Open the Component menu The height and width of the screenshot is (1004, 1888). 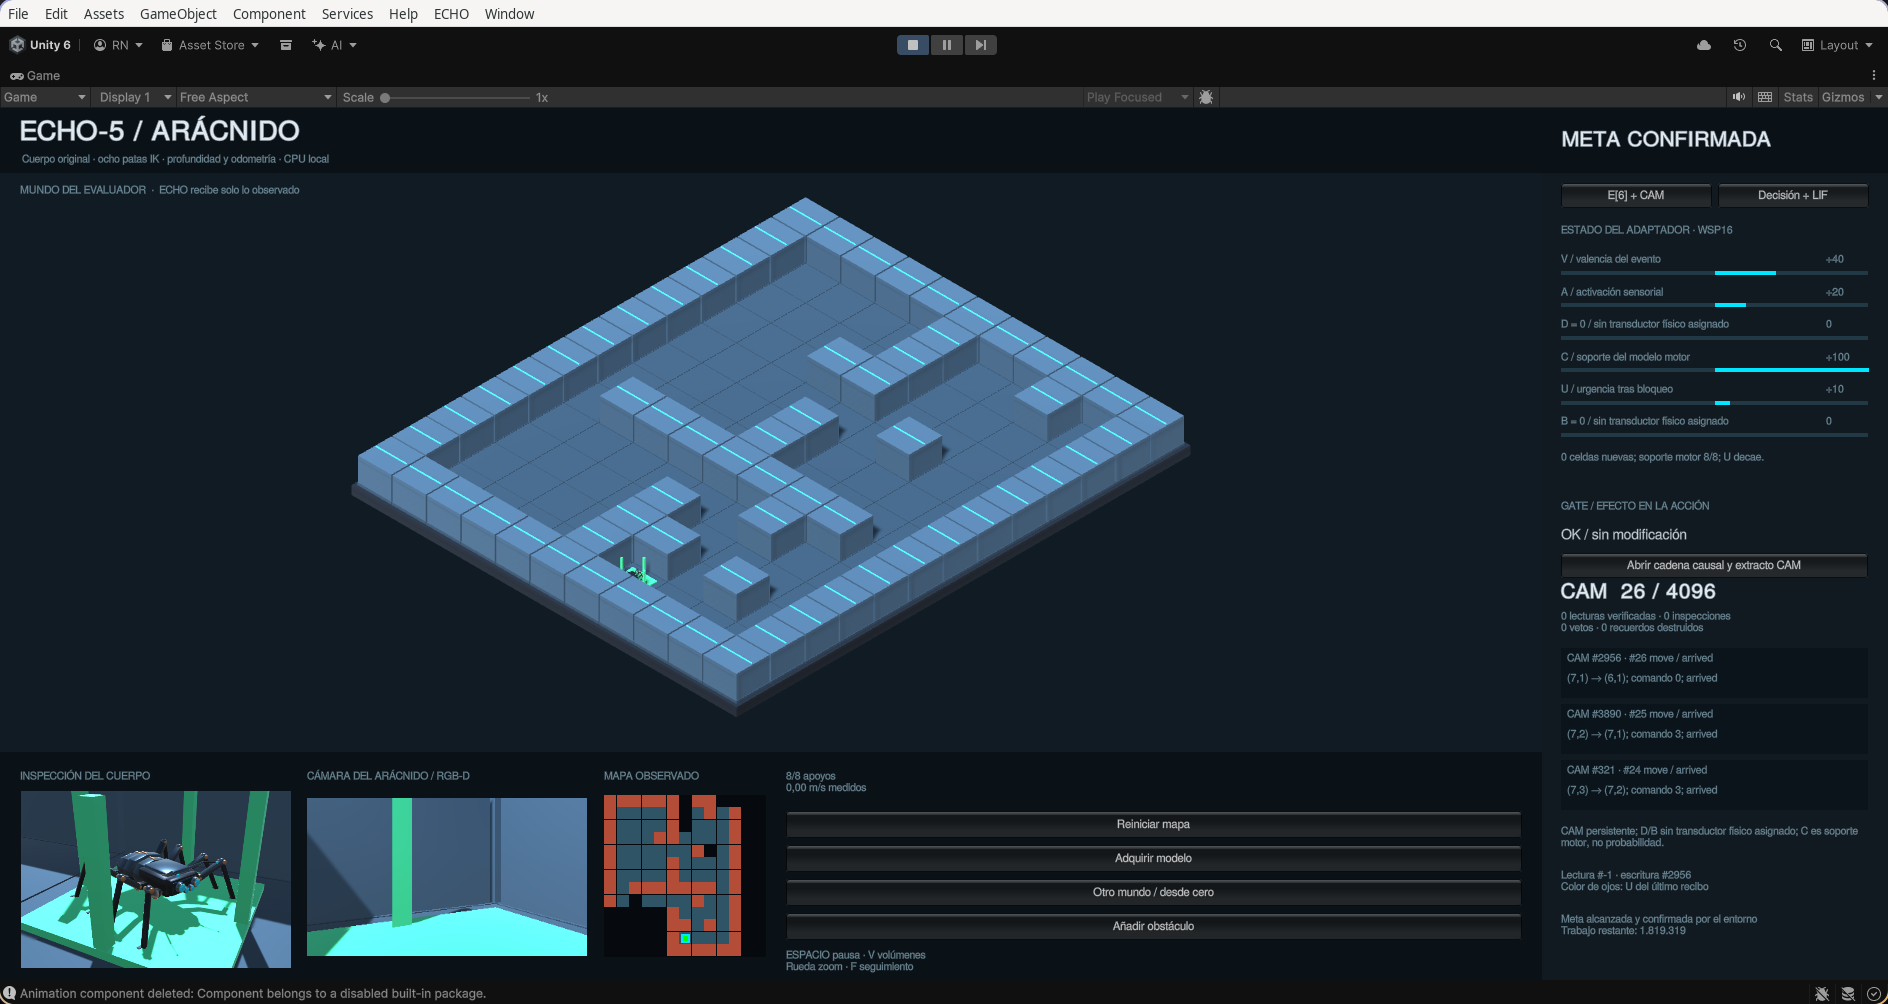click(269, 14)
